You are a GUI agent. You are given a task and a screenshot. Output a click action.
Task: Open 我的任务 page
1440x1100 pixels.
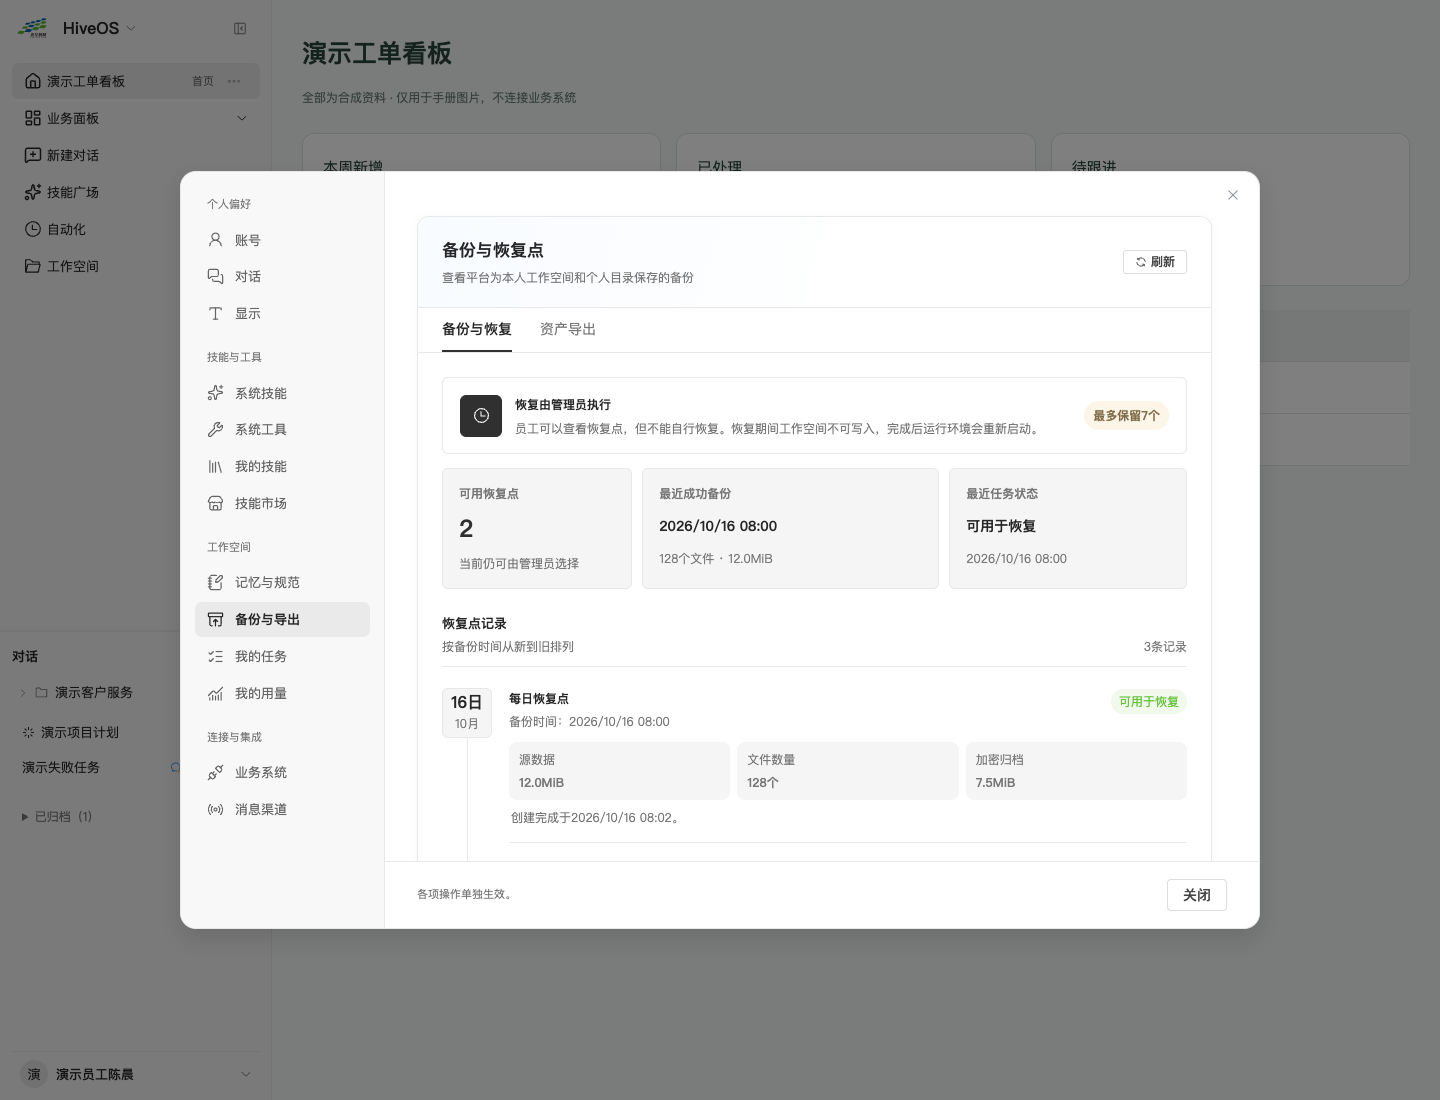[x=282, y=656]
